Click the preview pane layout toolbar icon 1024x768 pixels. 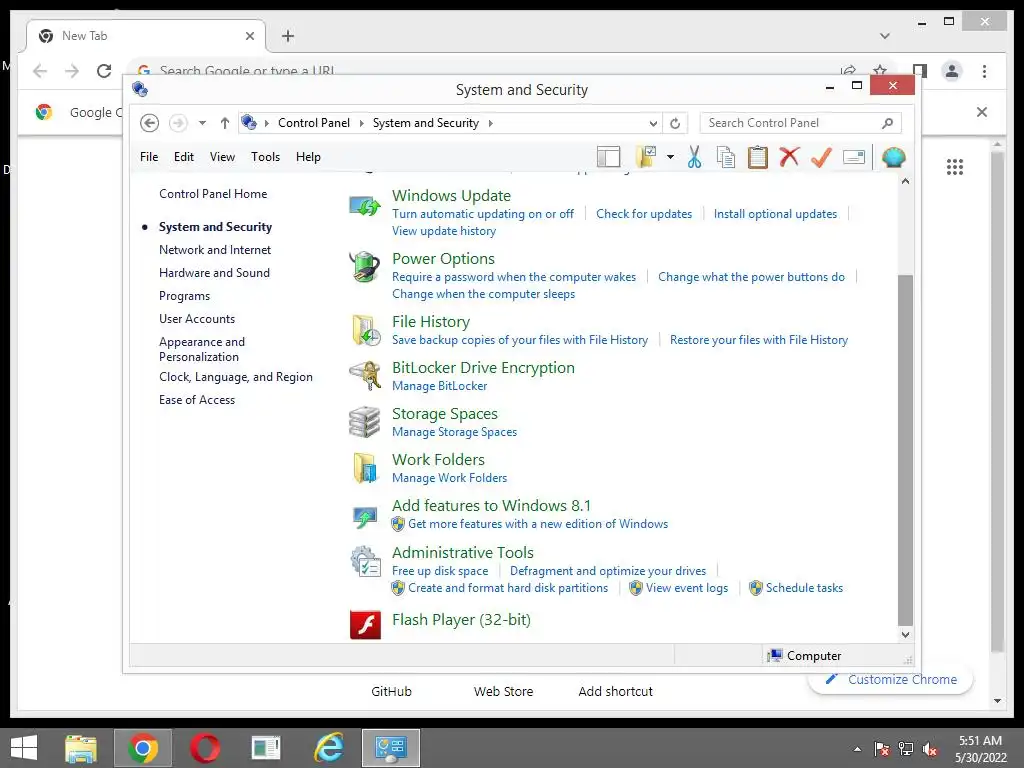pos(609,157)
